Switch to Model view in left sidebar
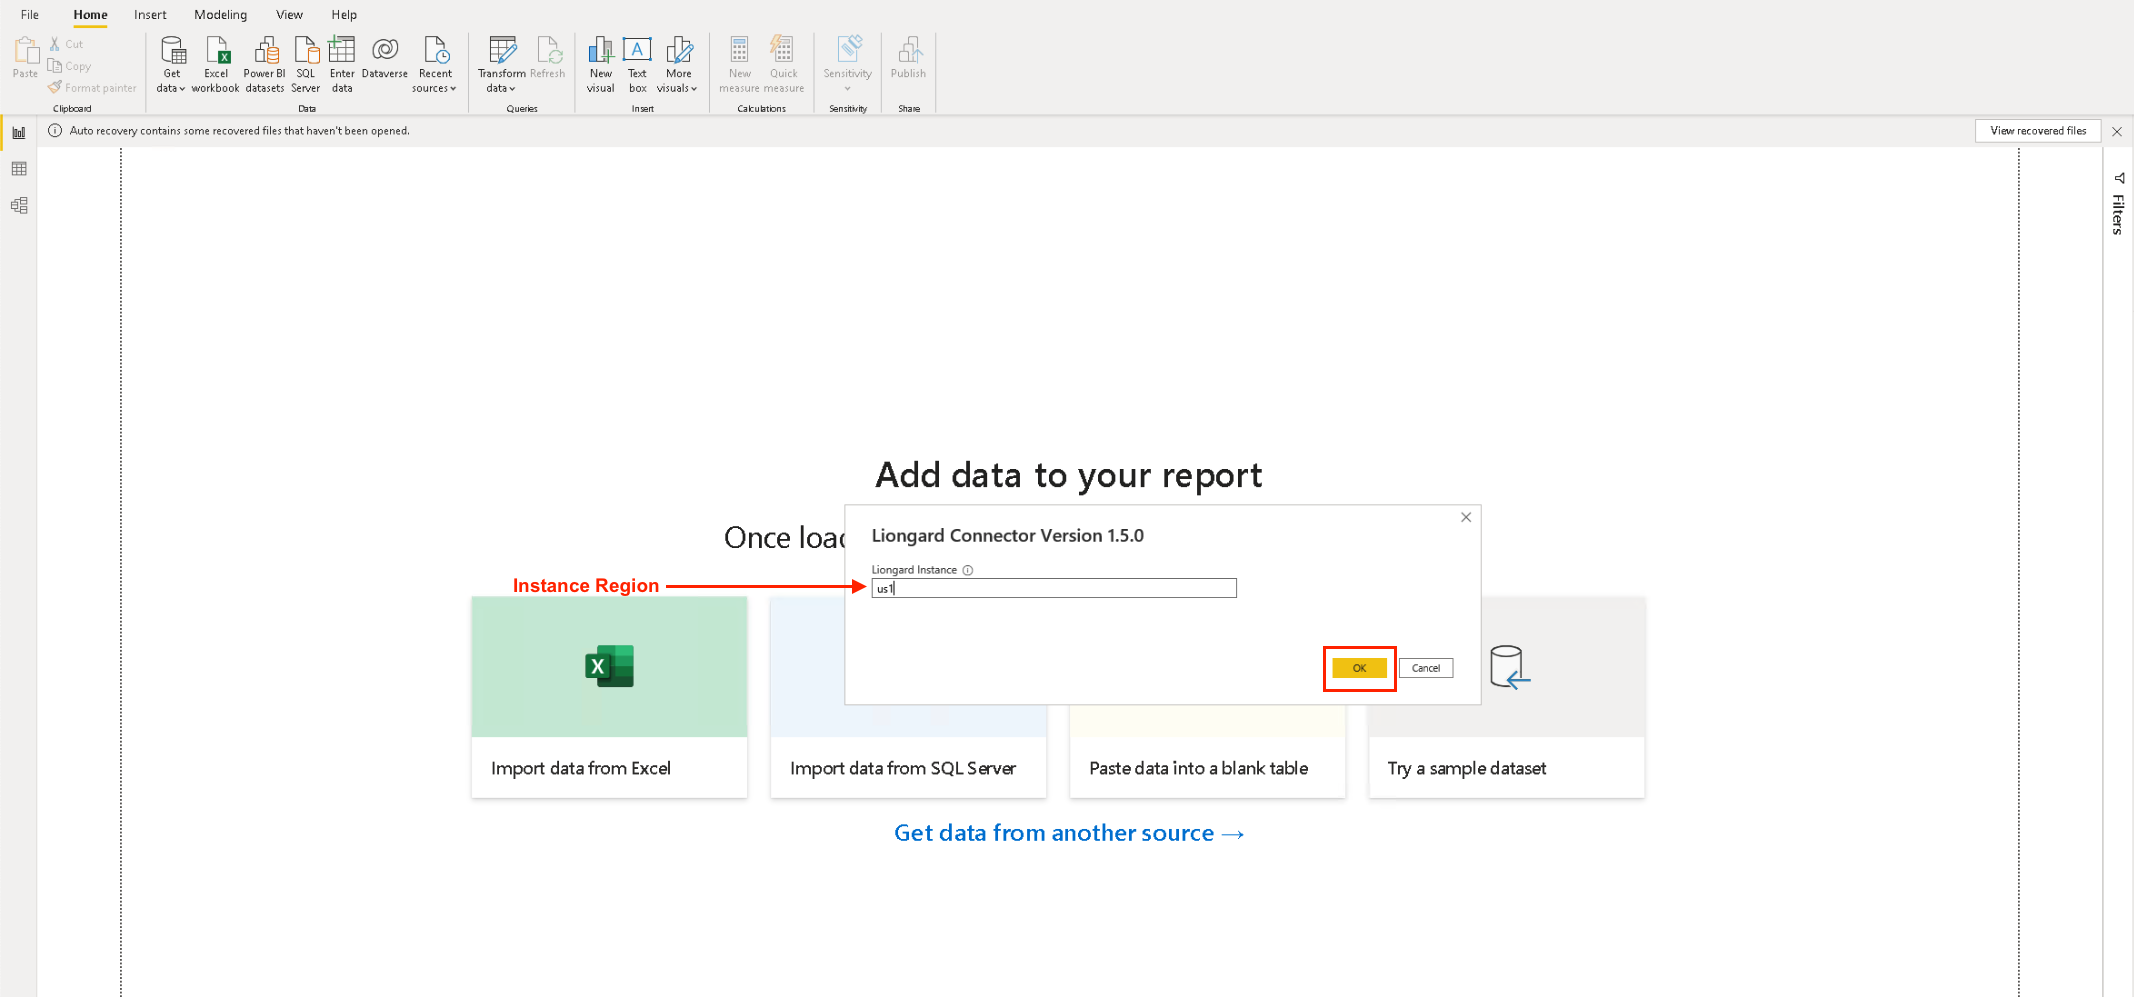Viewport: 2134px width, 997px height. 19,205
